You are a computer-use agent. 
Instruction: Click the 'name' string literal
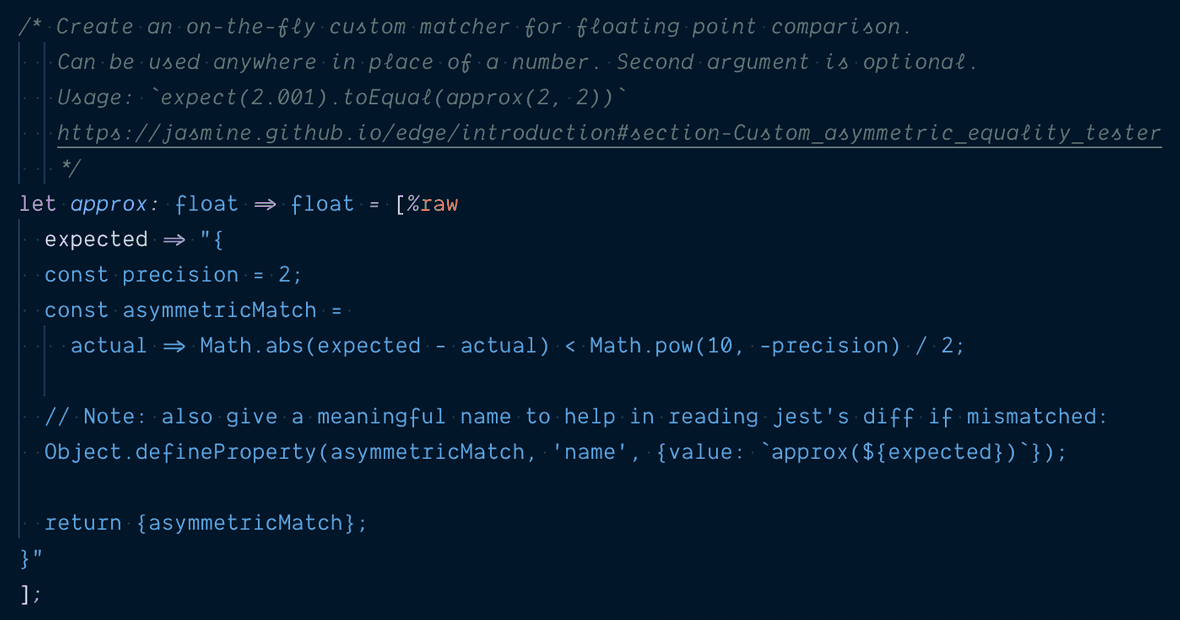coord(590,452)
